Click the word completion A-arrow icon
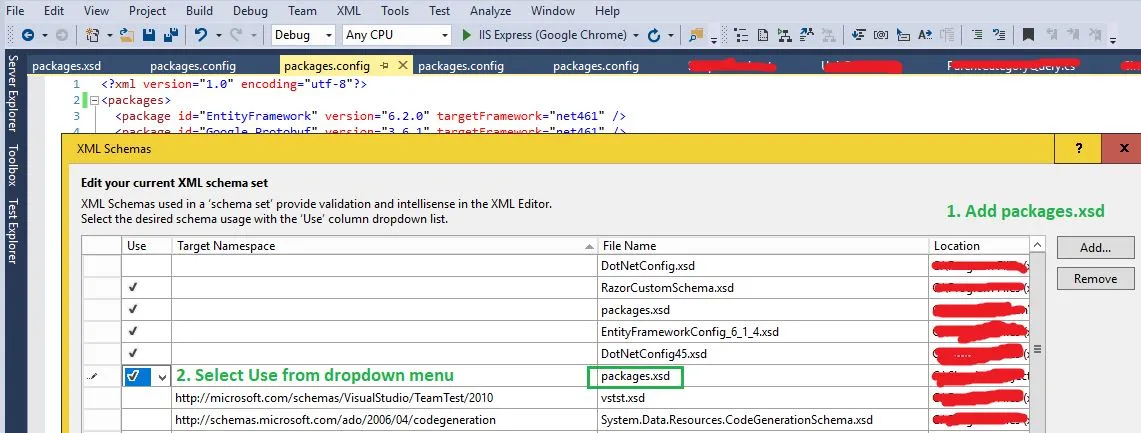The height and width of the screenshot is (433, 1141). coord(925,35)
